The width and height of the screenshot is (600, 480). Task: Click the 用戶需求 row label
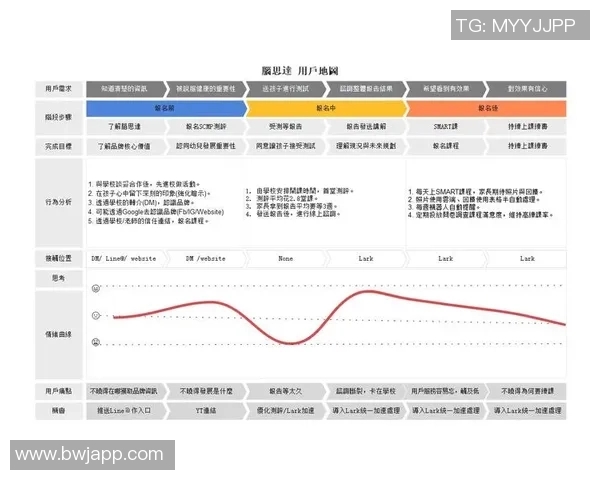[59, 89]
